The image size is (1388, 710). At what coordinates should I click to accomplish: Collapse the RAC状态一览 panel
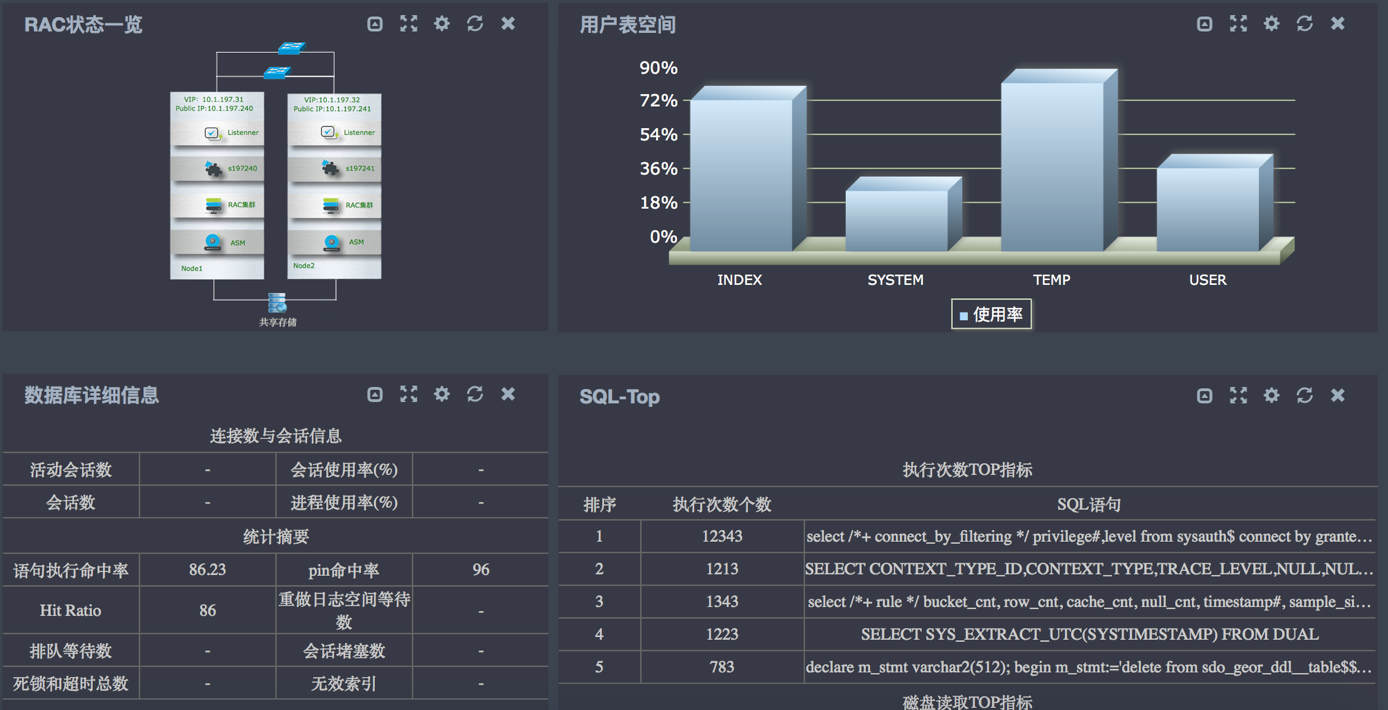pos(375,23)
